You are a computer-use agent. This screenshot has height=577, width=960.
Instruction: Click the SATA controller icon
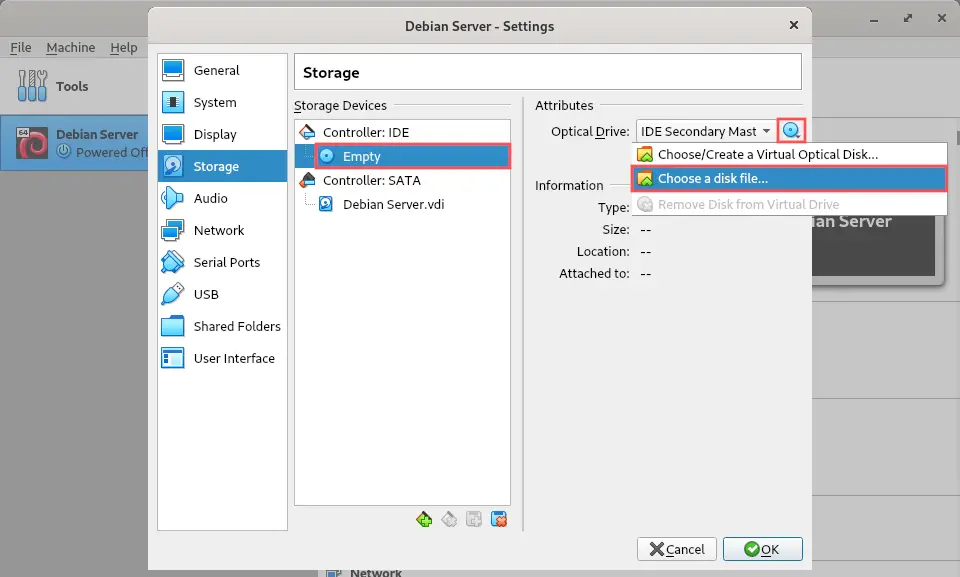[x=307, y=180]
